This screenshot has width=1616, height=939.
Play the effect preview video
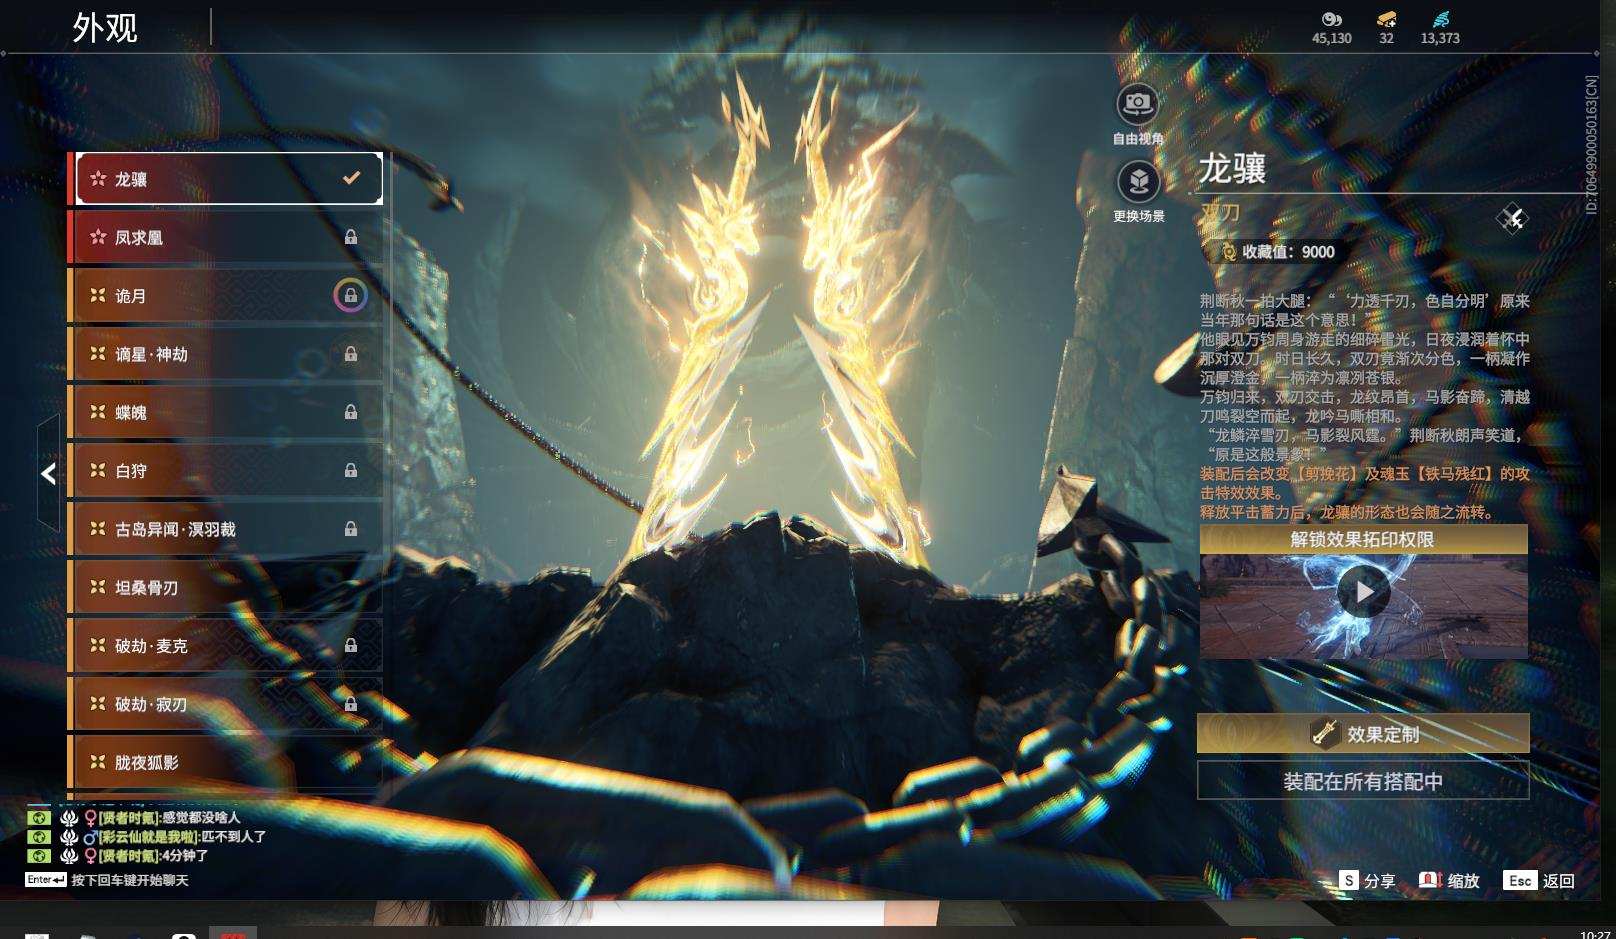[x=1364, y=592]
